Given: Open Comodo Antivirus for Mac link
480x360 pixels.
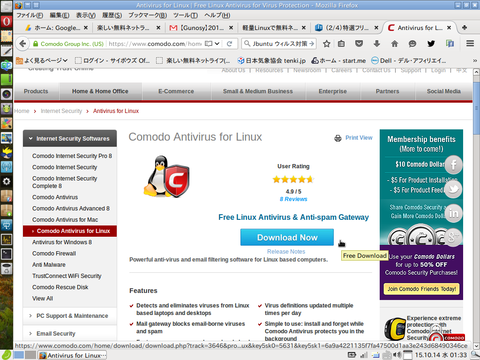Looking at the screenshot, I should [65, 220].
